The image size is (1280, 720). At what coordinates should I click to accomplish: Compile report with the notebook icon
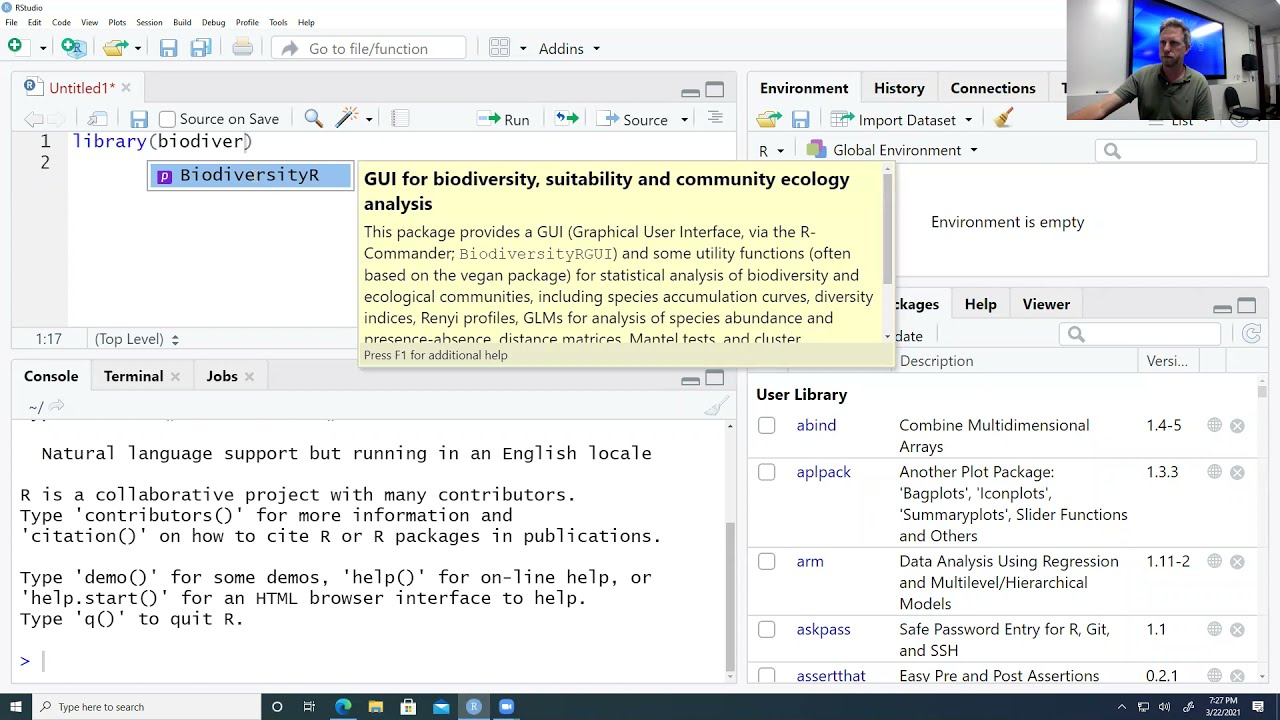(x=400, y=119)
